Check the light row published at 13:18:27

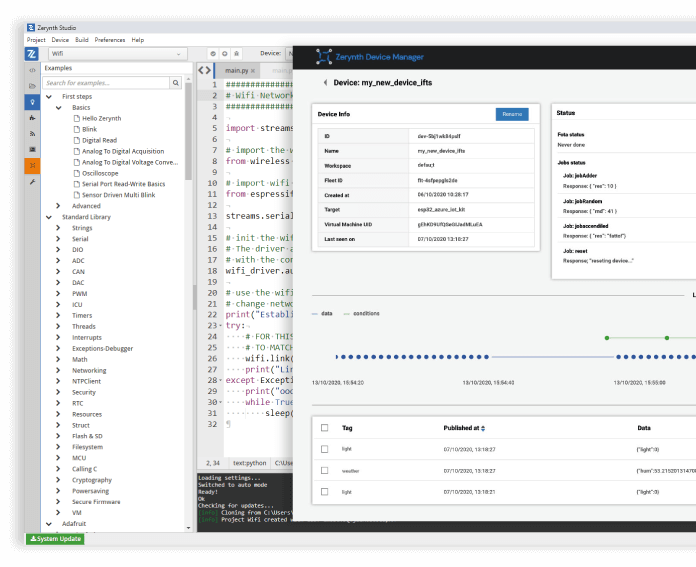tap(324, 449)
